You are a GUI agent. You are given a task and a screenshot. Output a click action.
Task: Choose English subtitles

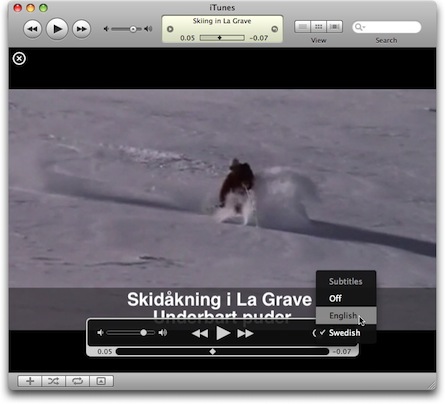346,315
